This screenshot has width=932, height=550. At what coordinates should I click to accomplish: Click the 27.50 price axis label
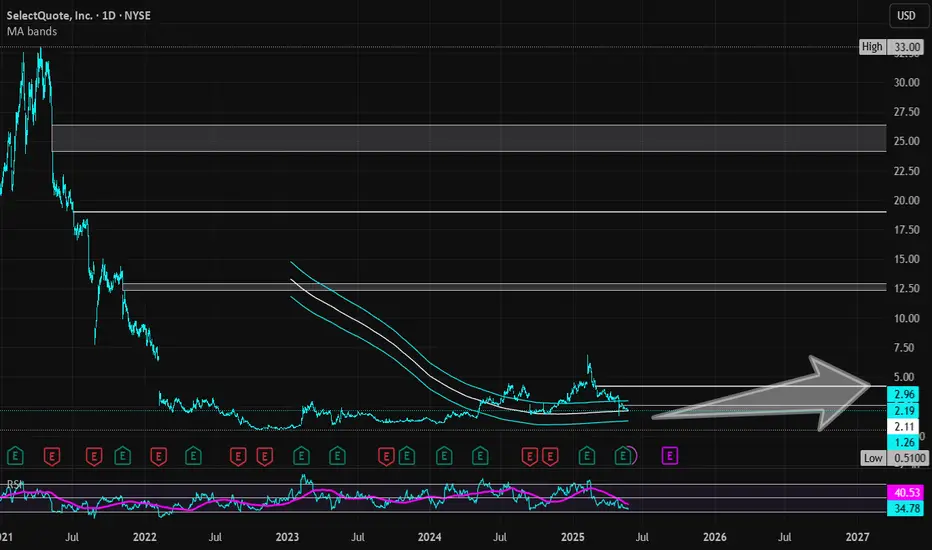click(906, 112)
